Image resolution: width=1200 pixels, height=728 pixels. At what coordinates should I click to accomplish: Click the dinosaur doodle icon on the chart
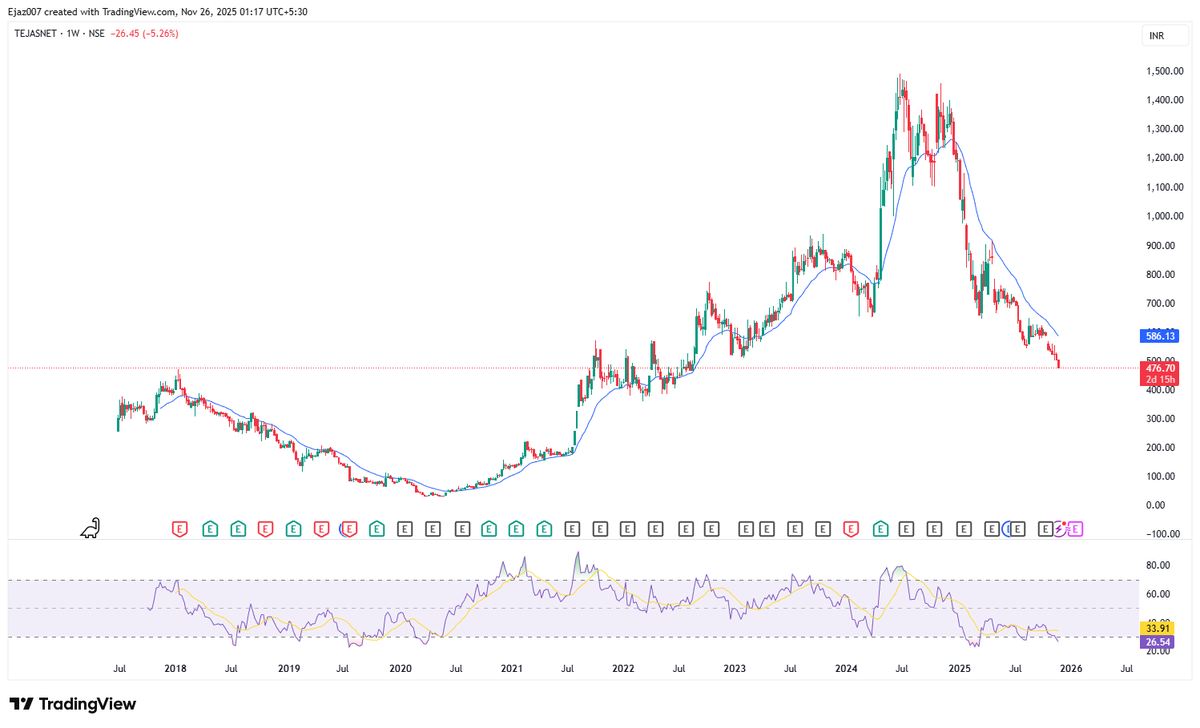click(x=88, y=530)
